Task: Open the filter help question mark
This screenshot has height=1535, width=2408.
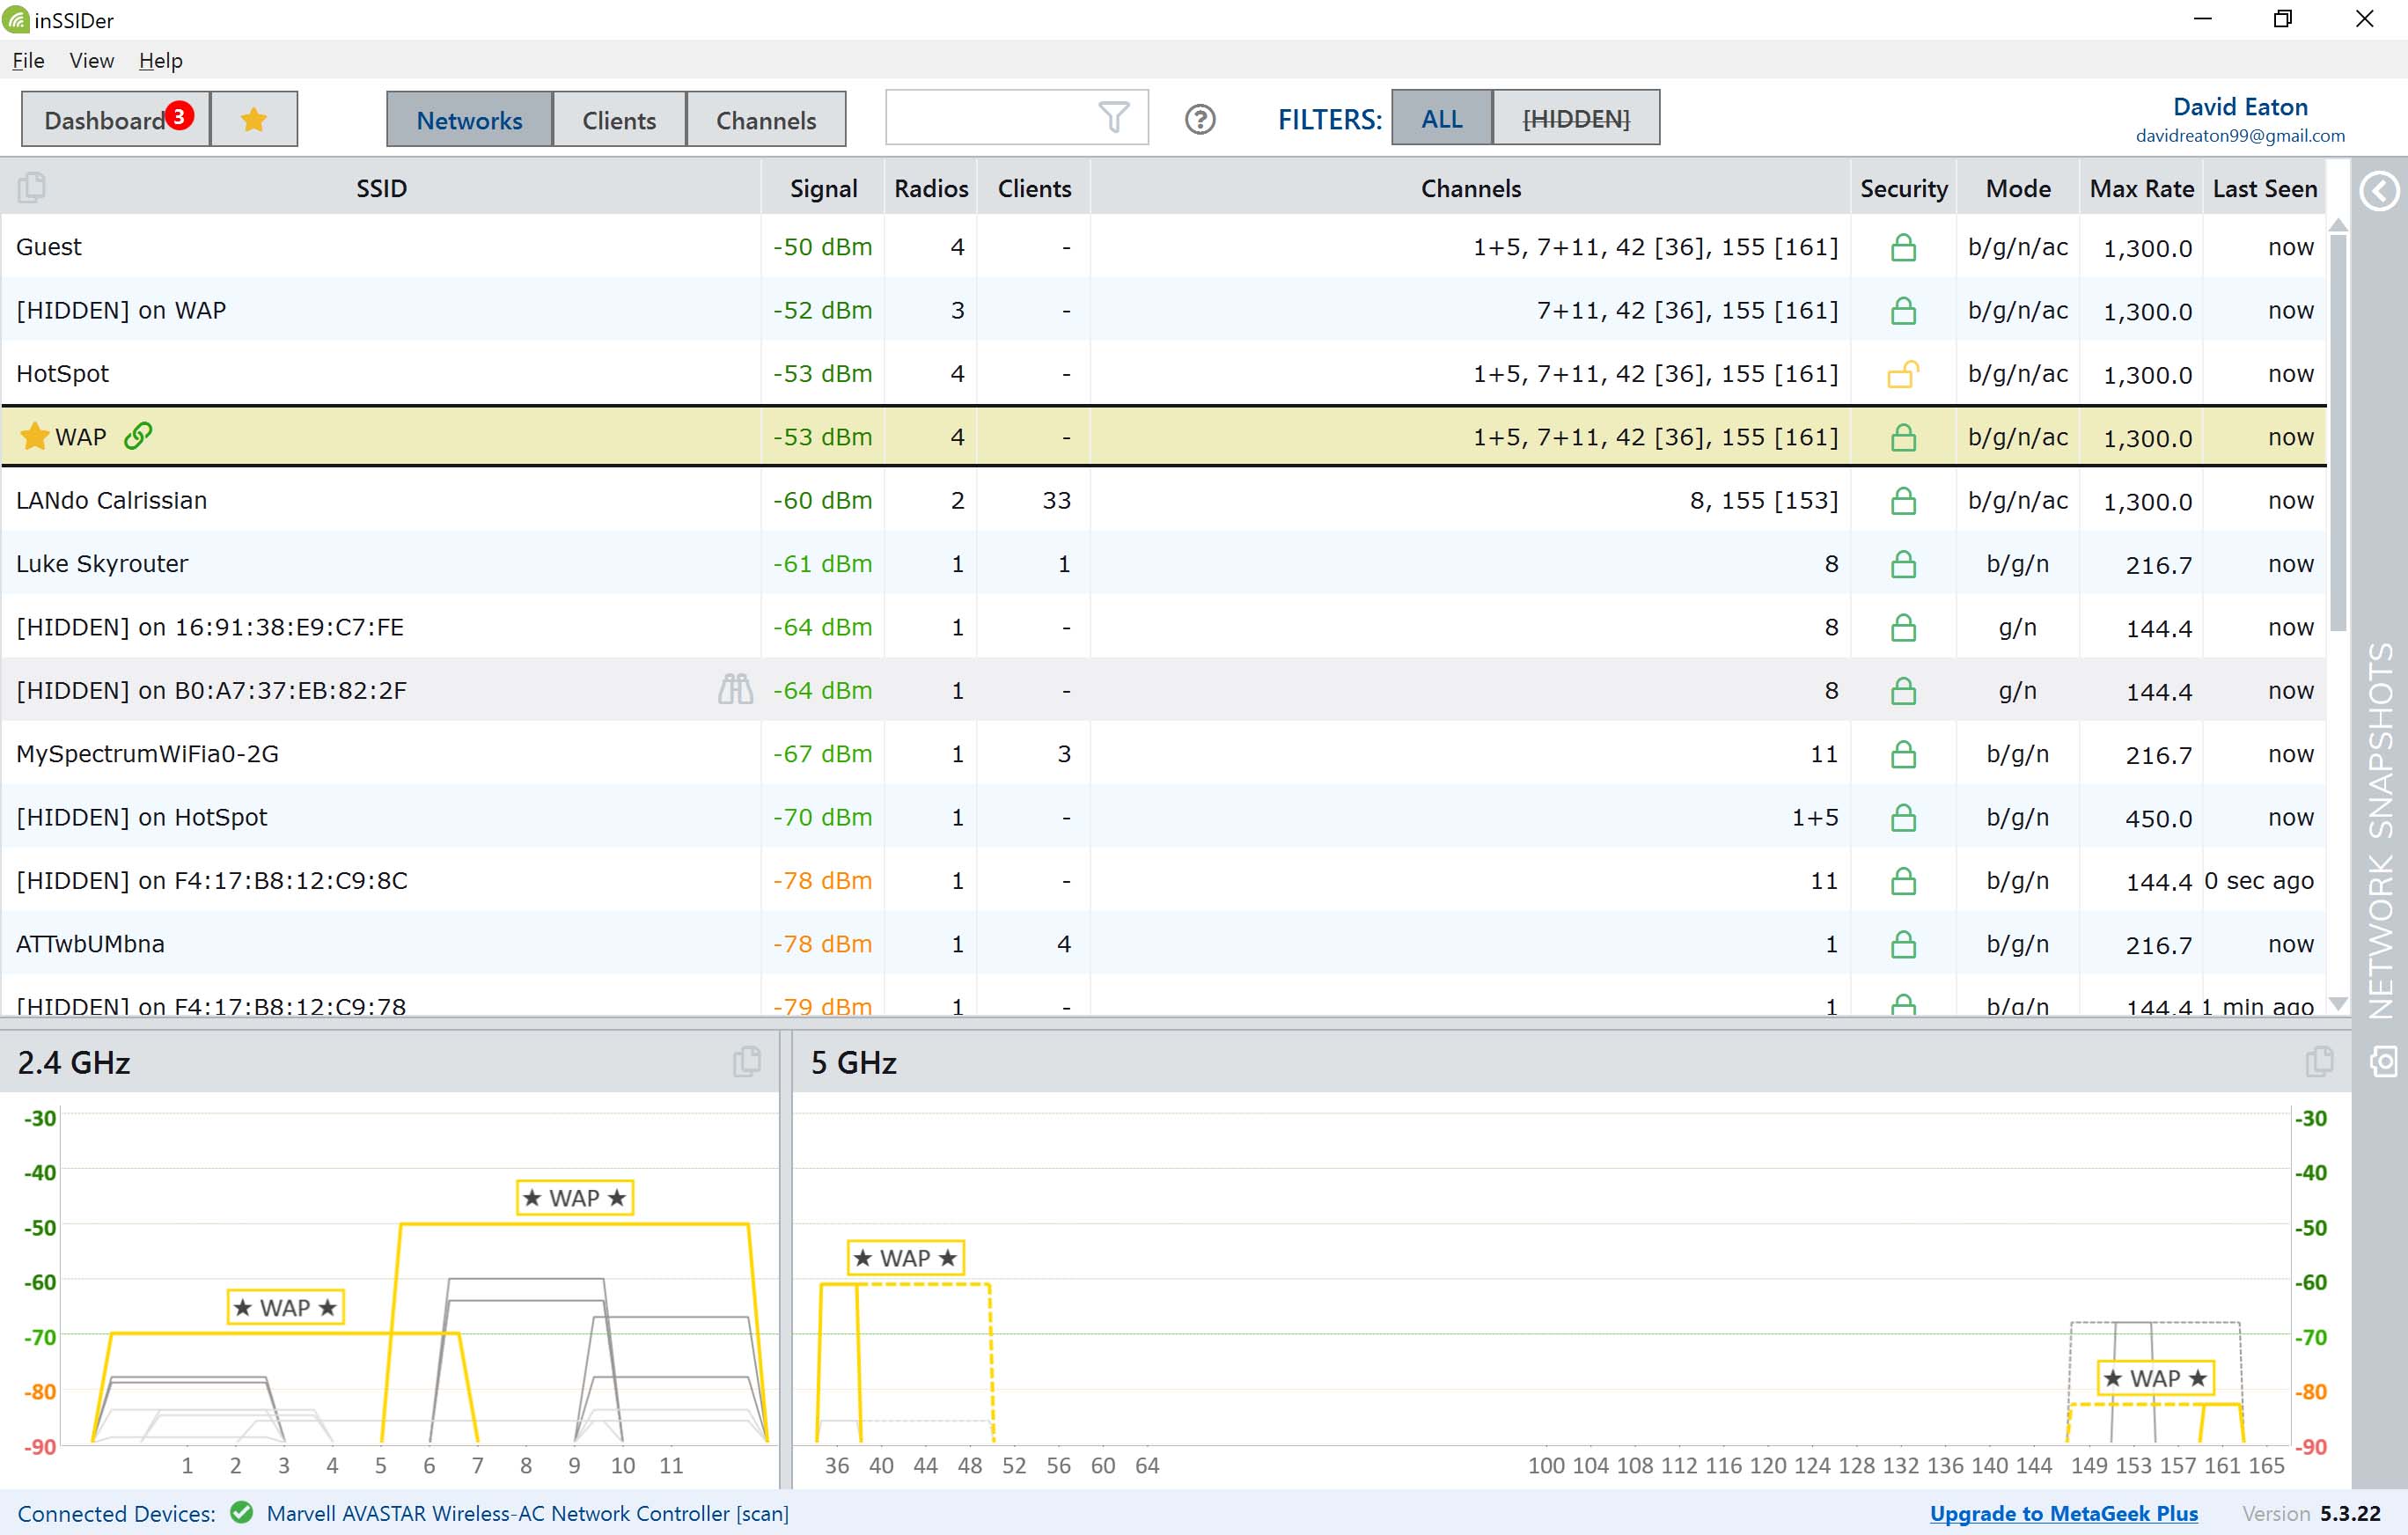Action: (1199, 120)
